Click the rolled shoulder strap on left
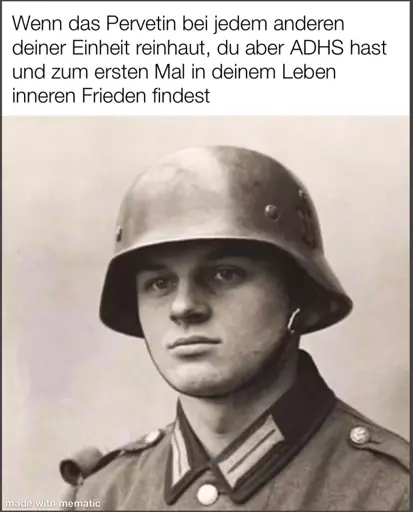The width and height of the screenshot is (413, 512). click(80, 463)
